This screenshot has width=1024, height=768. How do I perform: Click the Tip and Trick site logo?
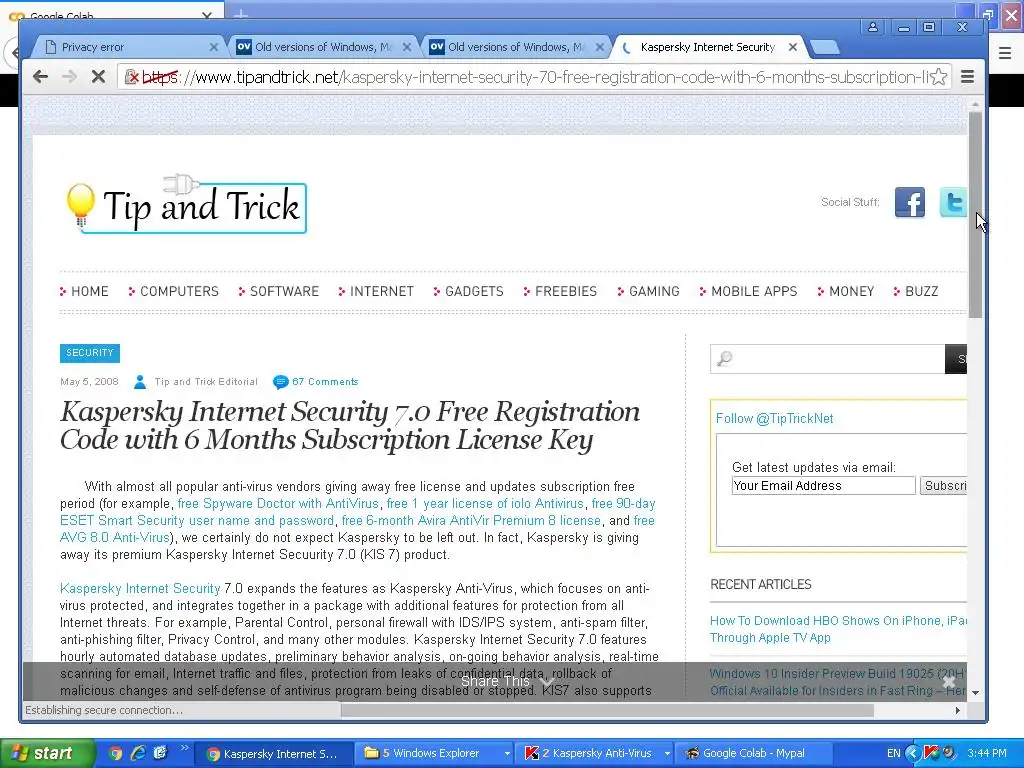[x=186, y=204]
